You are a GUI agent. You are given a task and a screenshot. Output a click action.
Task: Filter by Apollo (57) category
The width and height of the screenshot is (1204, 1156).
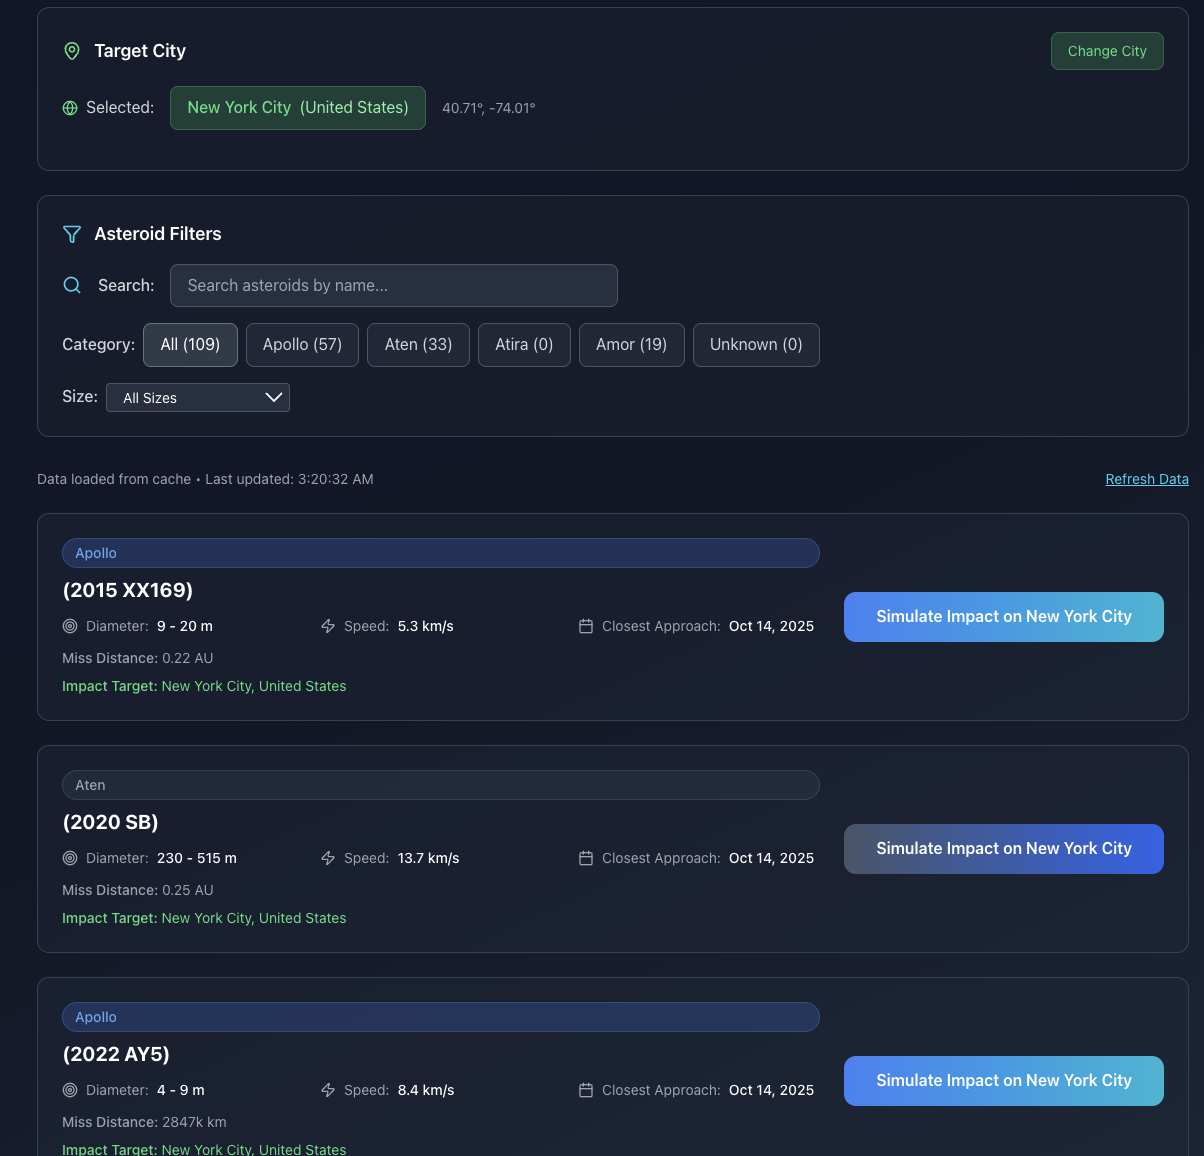302,345
